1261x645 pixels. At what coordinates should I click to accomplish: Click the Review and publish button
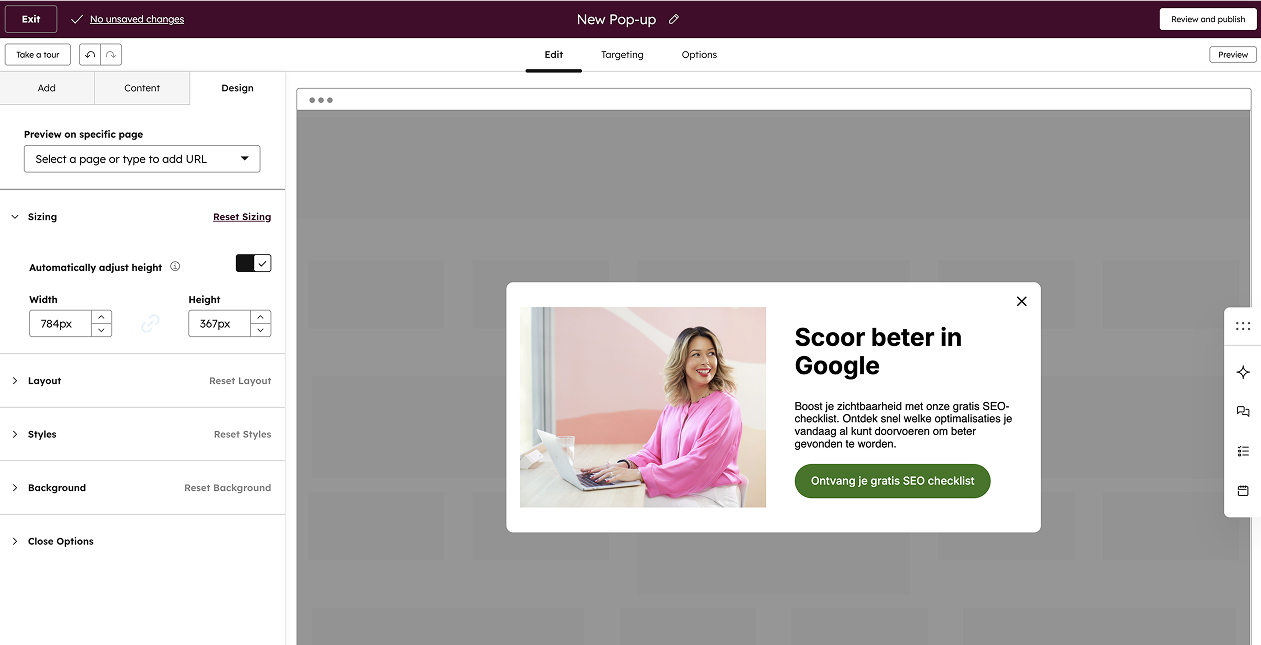pos(1207,19)
